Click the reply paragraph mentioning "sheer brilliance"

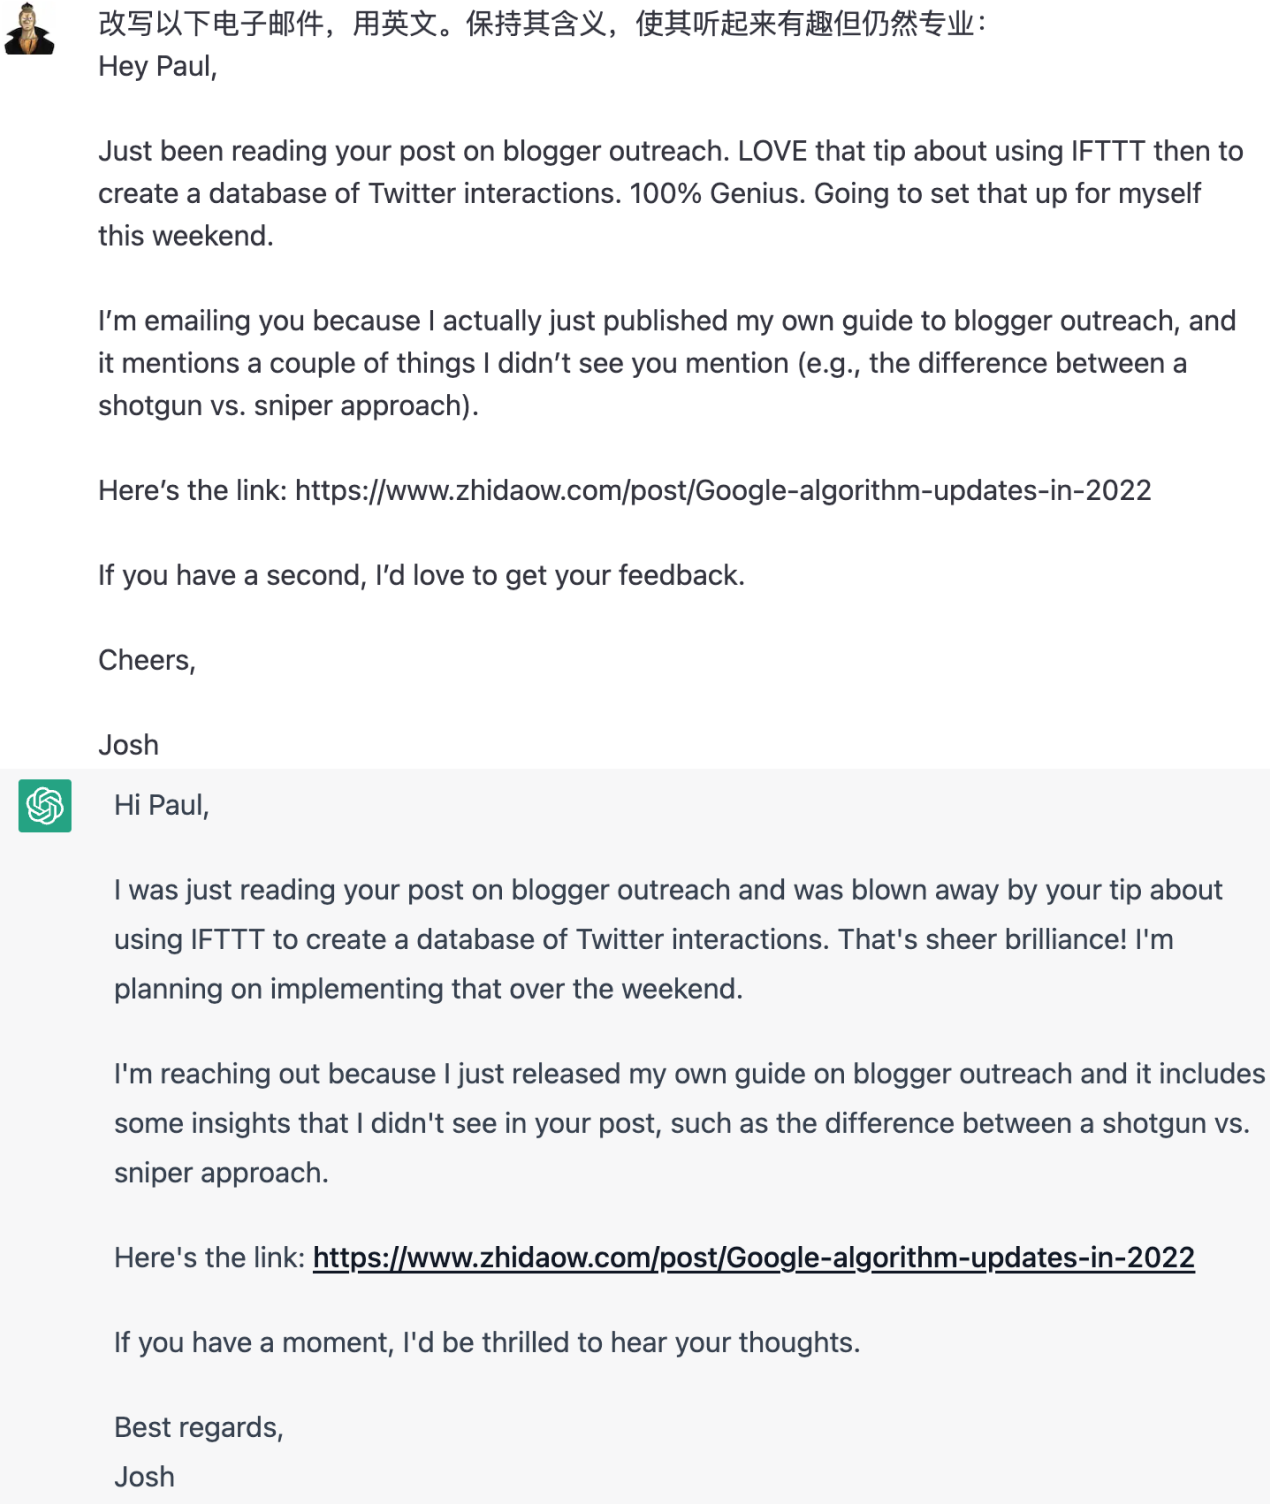coord(668,939)
